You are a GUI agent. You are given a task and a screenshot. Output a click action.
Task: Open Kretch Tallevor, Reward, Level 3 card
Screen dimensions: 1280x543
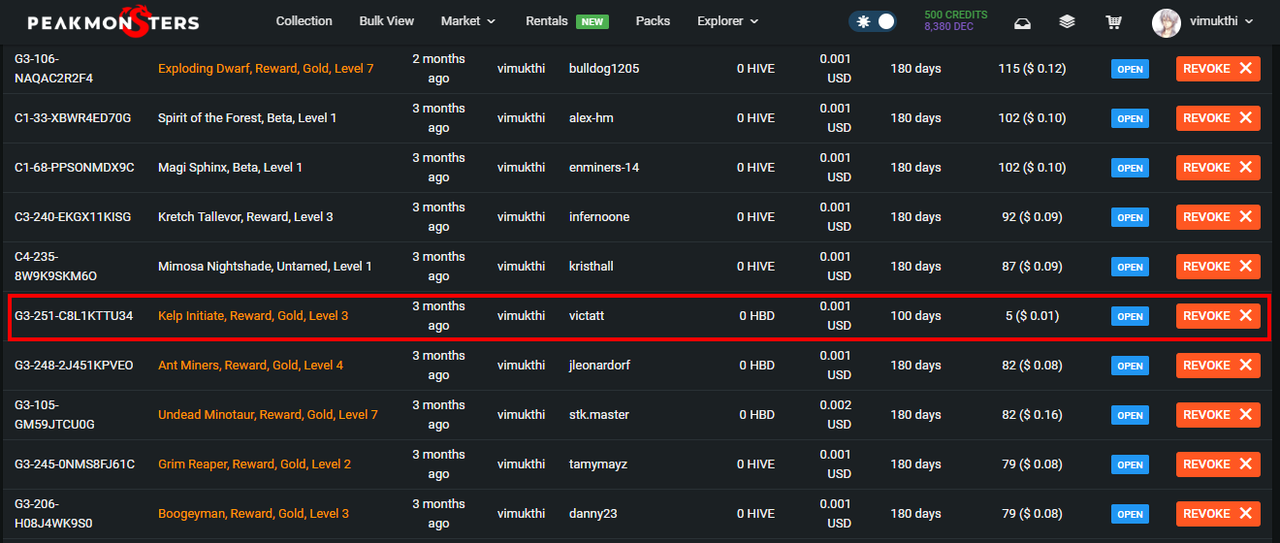246,217
